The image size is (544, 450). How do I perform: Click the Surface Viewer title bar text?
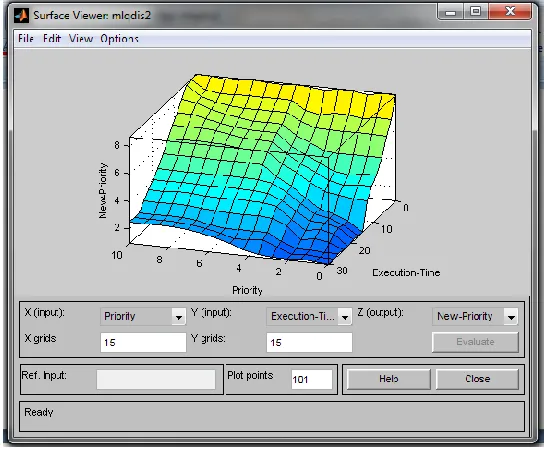[x=92, y=15]
